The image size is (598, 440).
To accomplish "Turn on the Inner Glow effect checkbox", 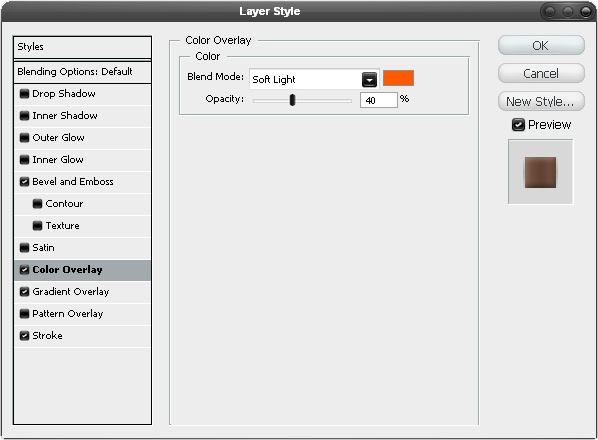I will 24,160.
